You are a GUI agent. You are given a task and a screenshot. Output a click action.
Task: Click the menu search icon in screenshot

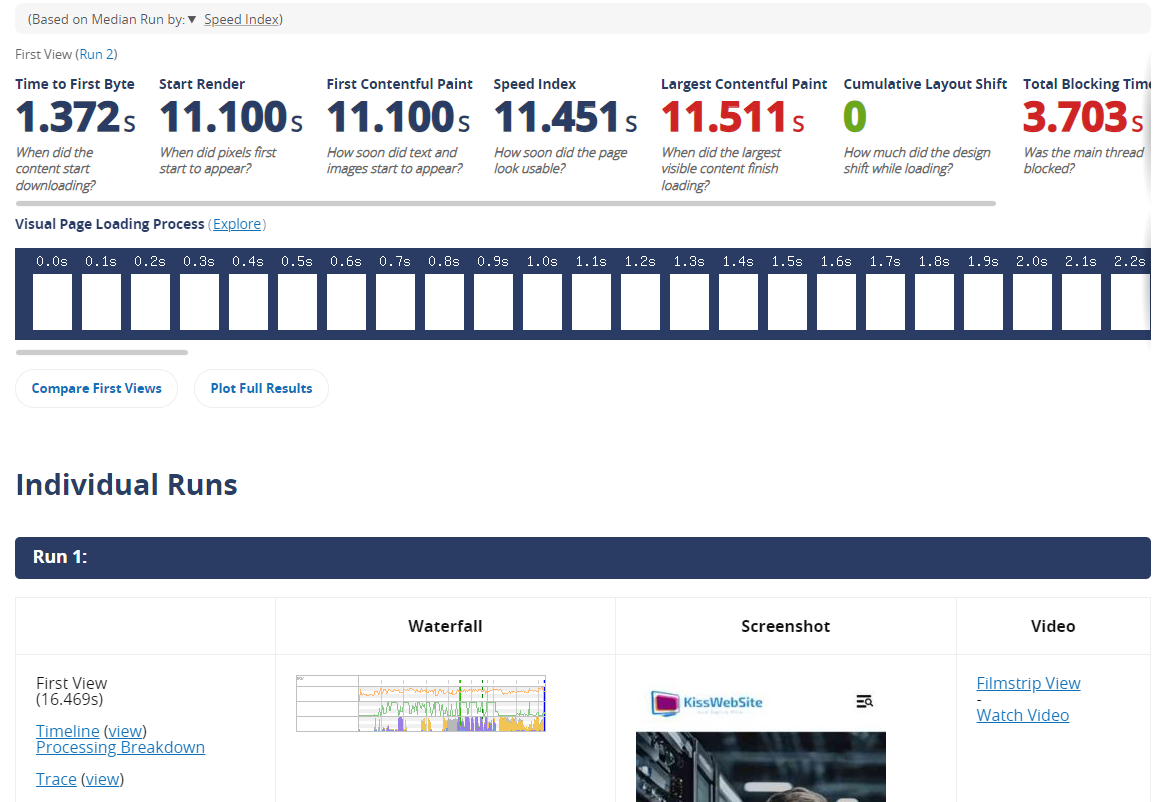[x=865, y=702]
